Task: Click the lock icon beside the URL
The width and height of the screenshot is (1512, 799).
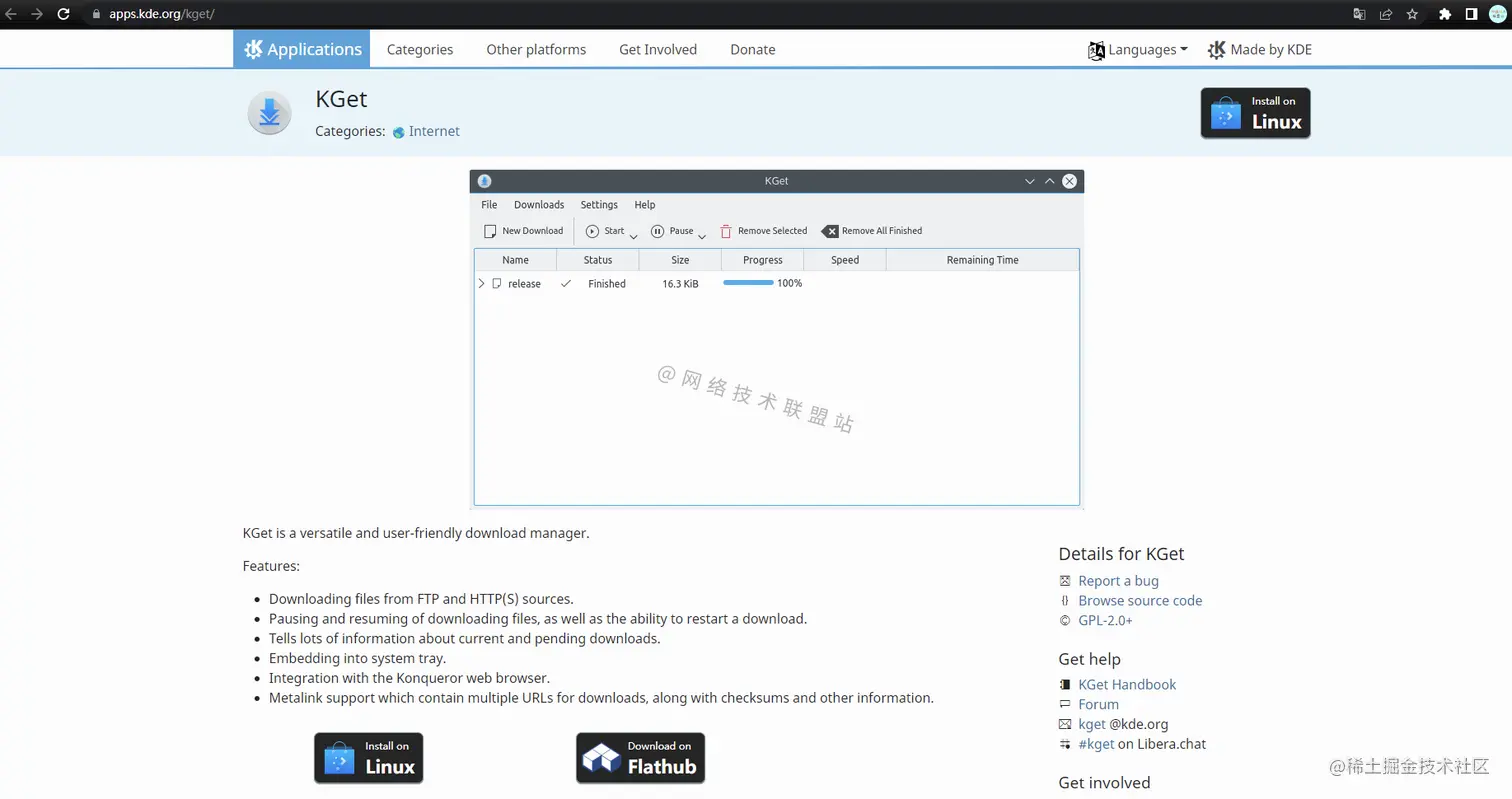Action: [97, 14]
